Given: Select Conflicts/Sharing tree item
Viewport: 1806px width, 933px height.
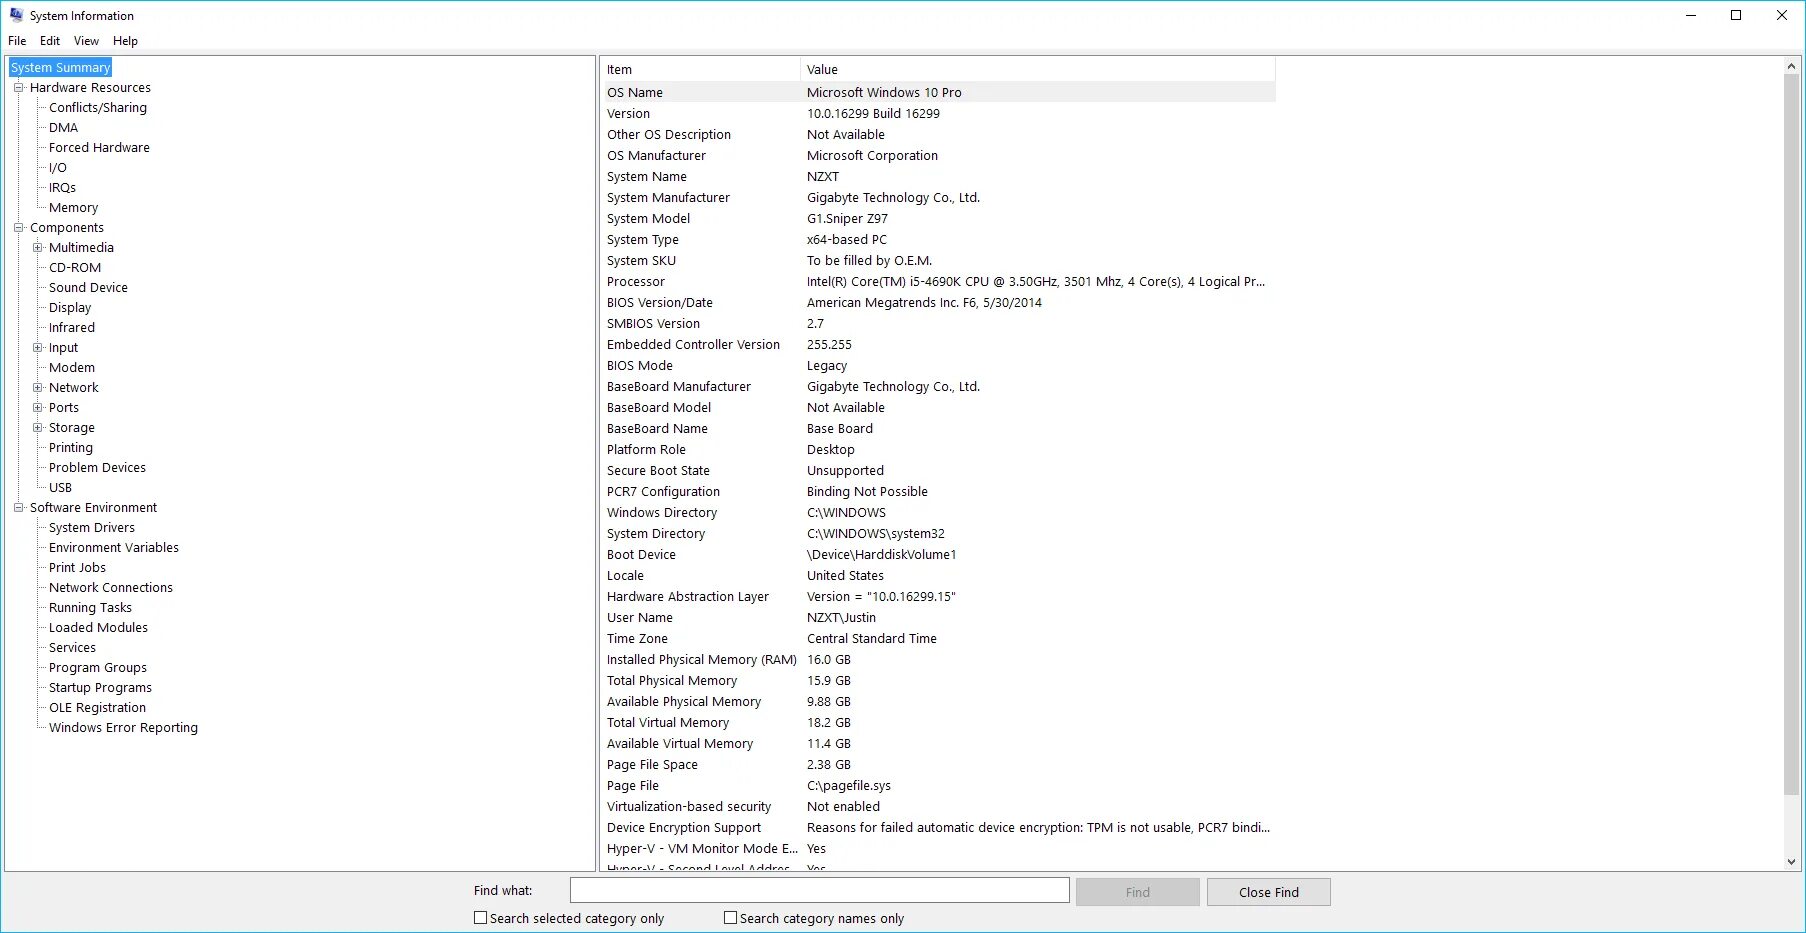Looking at the screenshot, I should click(98, 107).
